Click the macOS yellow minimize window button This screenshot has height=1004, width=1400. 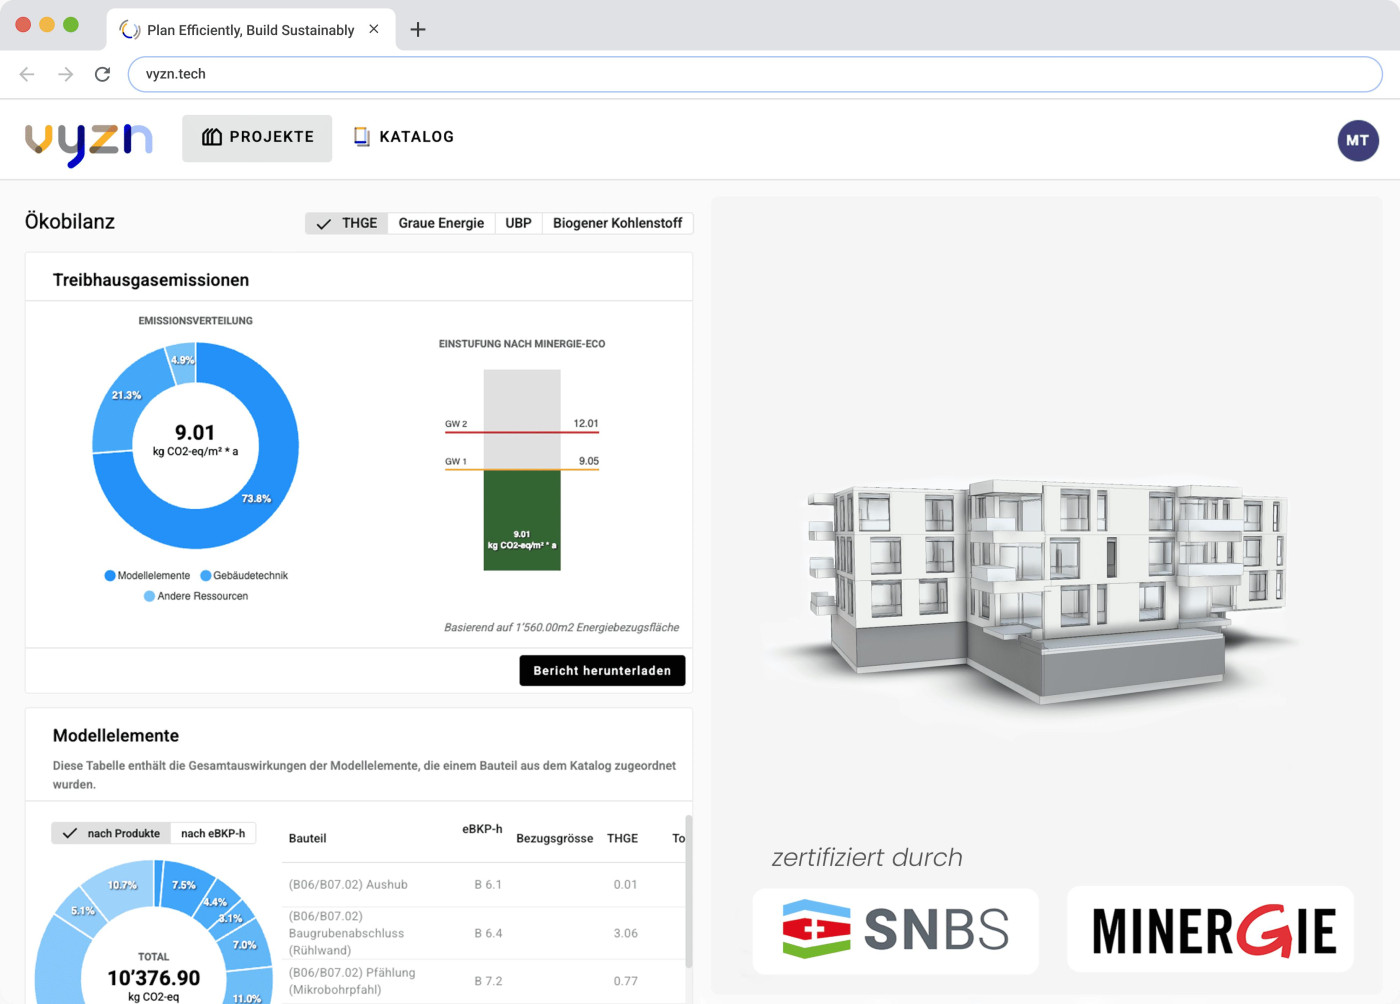47,24
